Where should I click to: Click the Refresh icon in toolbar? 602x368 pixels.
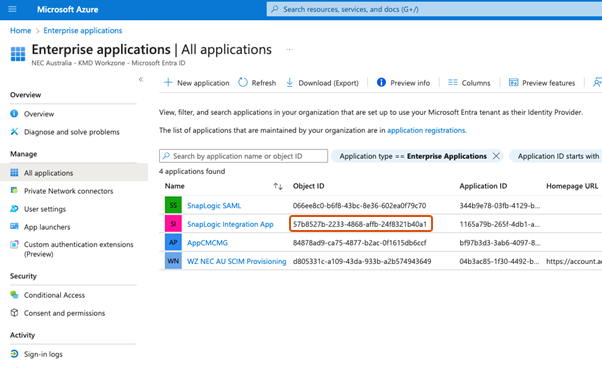243,83
